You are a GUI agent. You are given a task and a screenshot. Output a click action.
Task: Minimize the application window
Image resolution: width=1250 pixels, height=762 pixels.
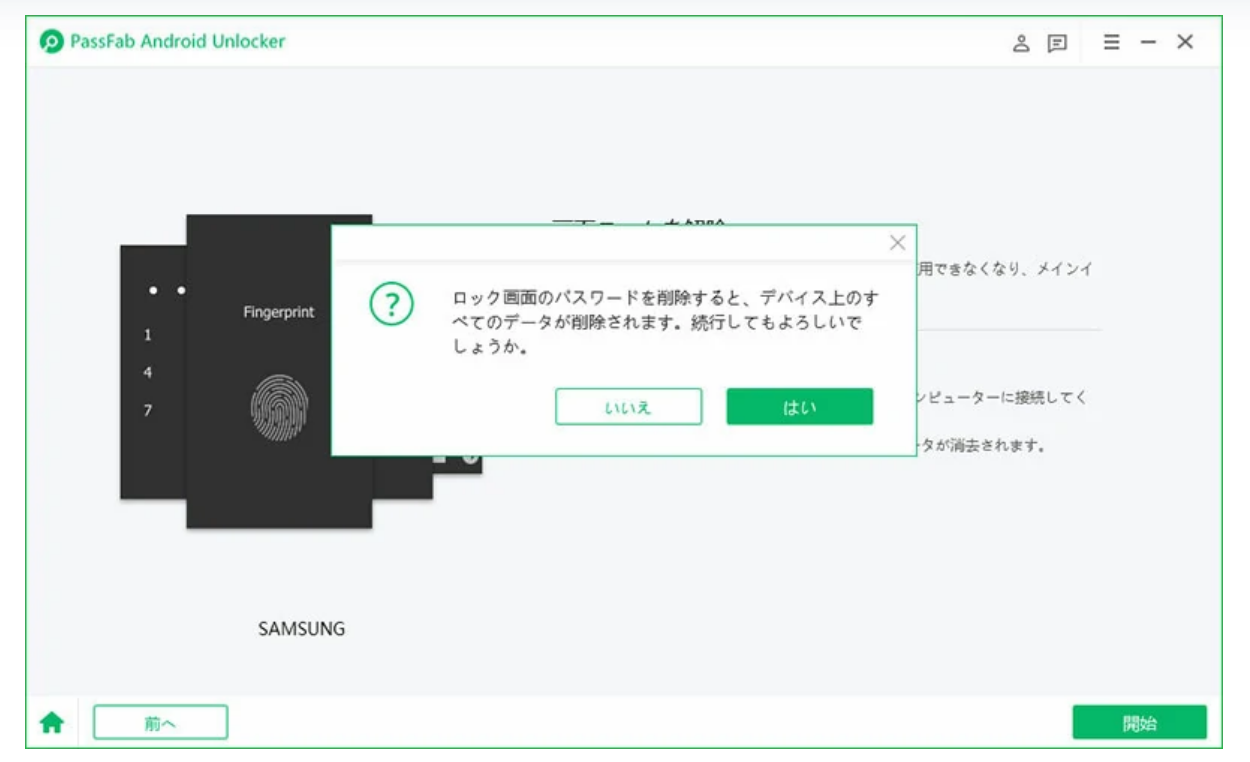pyautogui.click(x=1148, y=43)
